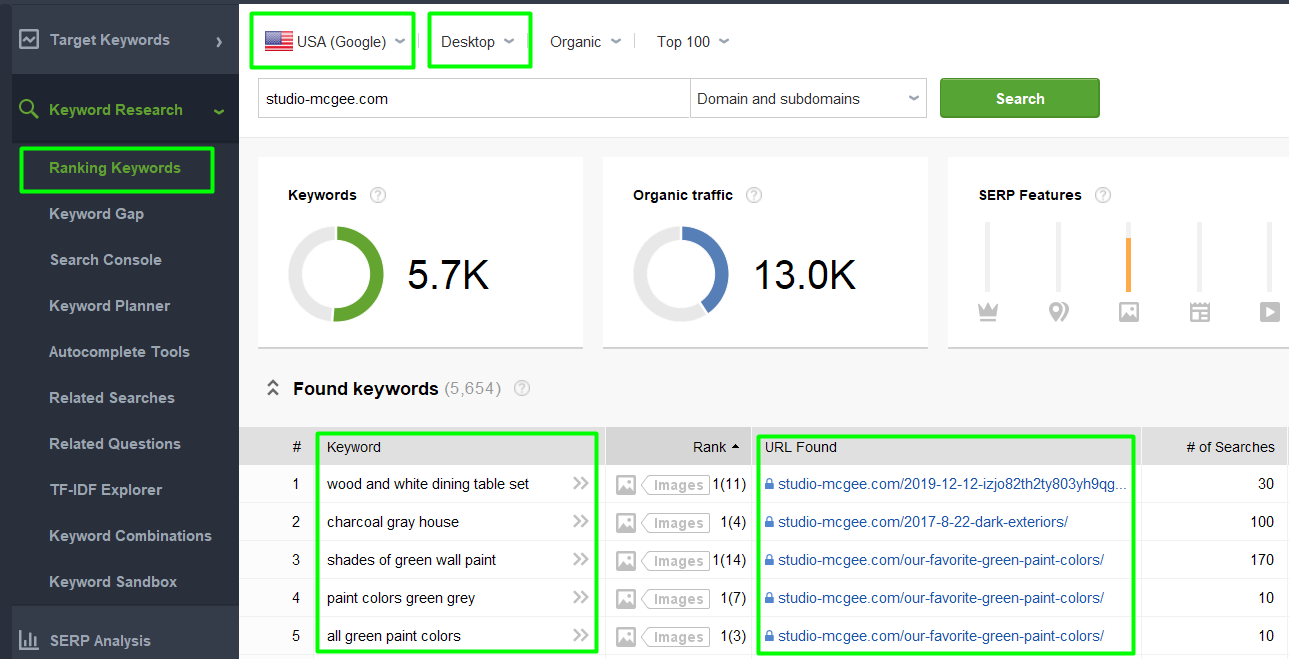Image resolution: width=1289 pixels, height=659 pixels.
Task: Open Keyword Sandbox in the sidebar
Action: 113,582
